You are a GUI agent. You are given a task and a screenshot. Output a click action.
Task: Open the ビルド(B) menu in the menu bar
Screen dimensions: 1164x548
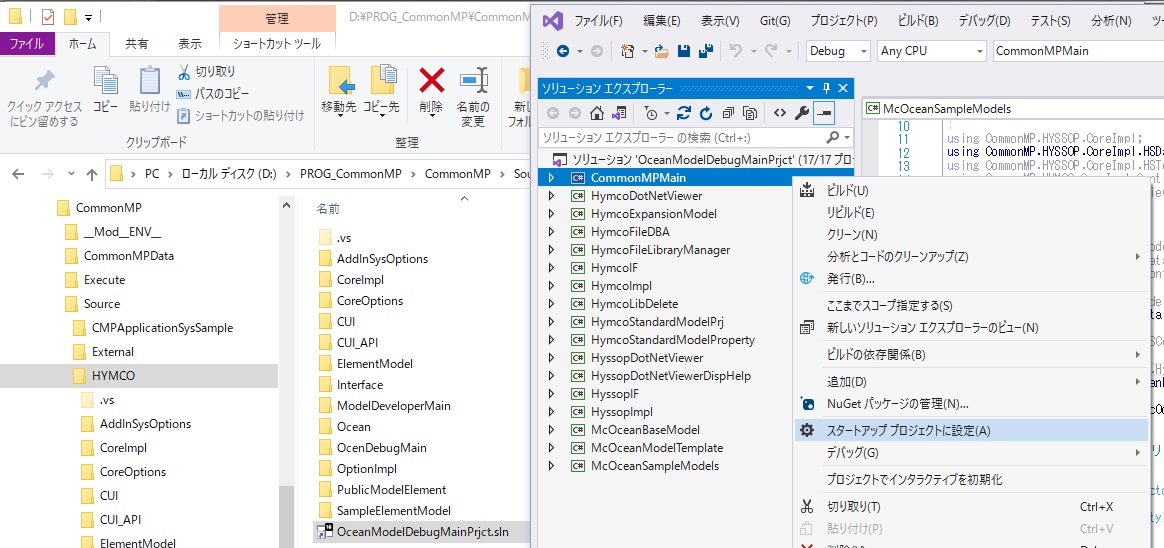[917, 21]
